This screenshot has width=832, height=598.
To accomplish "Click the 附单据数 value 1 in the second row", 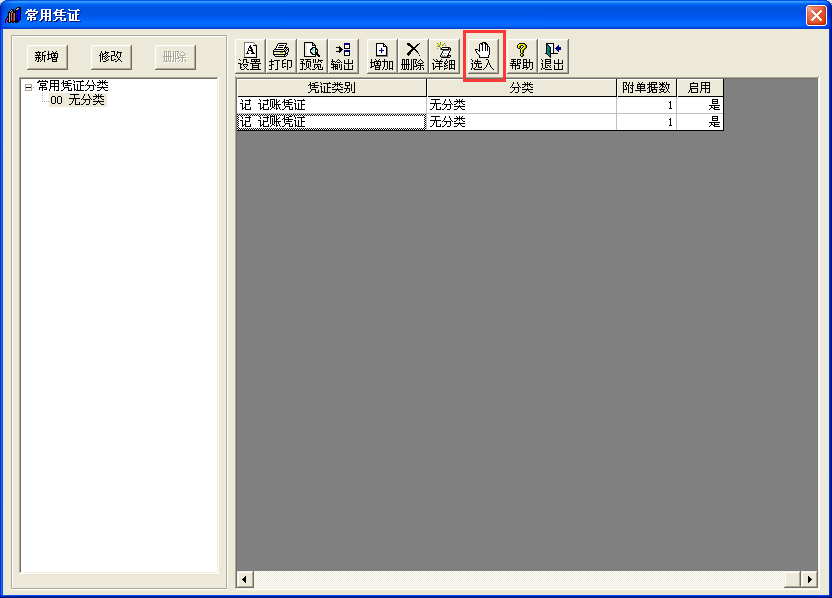I will pyautogui.click(x=646, y=122).
